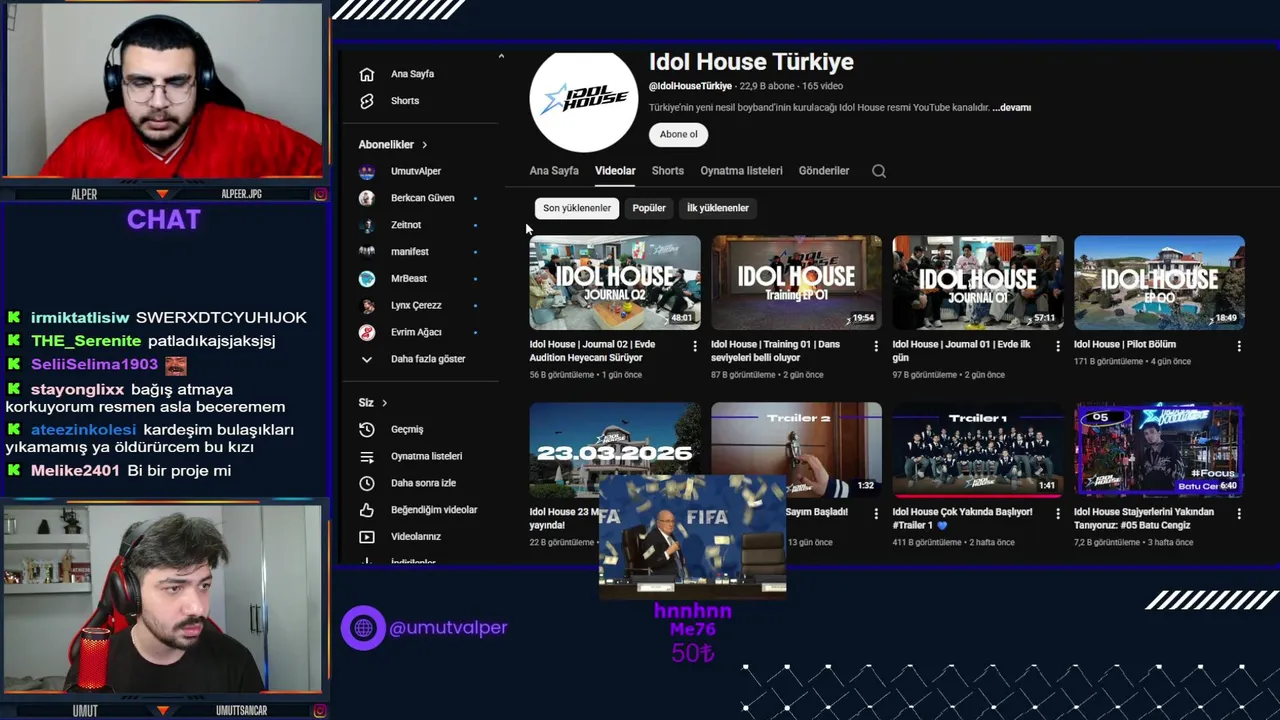This screenshot has width=1280, height=720.
Task: Open Beğendiğim videolar thumbs-up icon
Action: 367,510
